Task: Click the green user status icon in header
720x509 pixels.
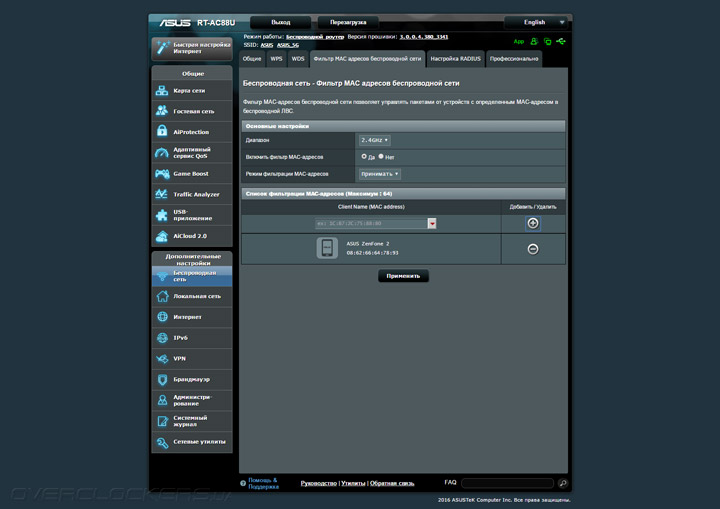Action: (x=534, y=41)
